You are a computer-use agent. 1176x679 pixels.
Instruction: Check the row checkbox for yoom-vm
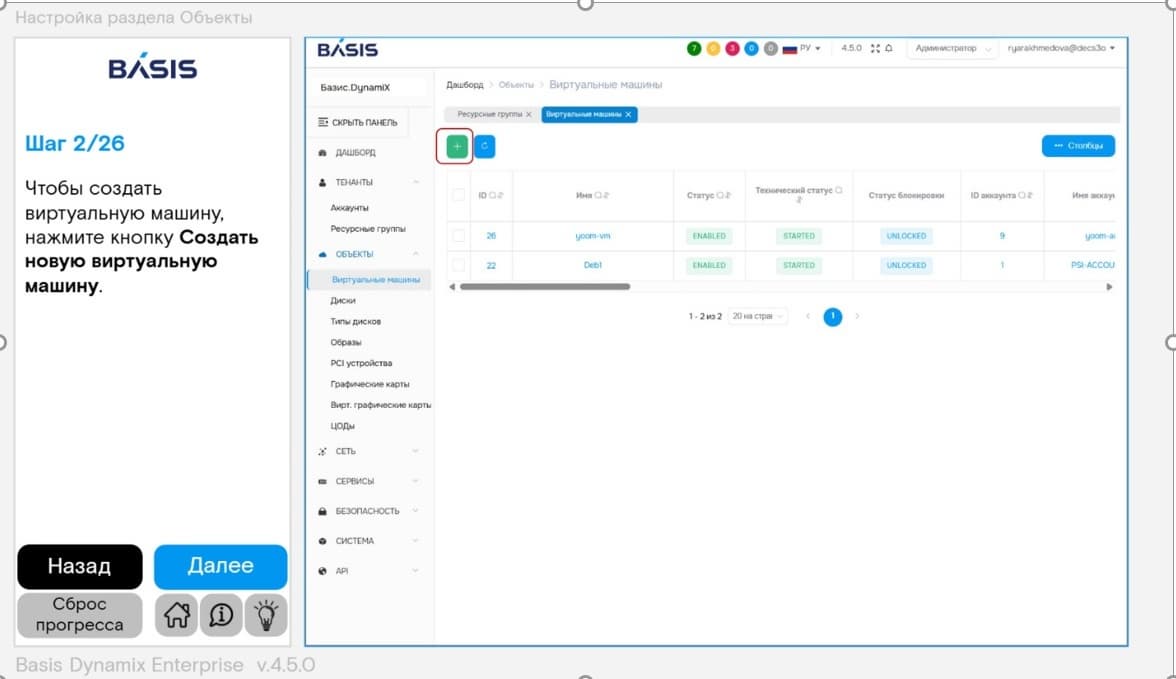(458, 236)
